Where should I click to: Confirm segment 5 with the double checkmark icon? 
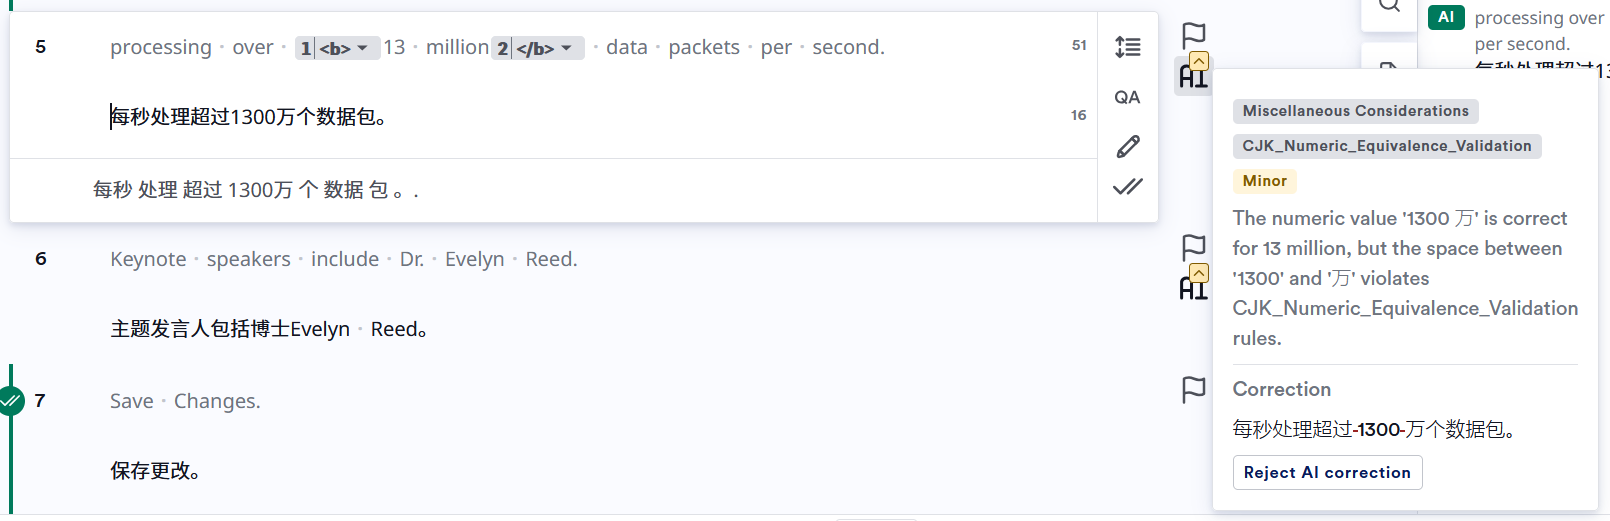pyautogui.click(x=1127, y=187)
